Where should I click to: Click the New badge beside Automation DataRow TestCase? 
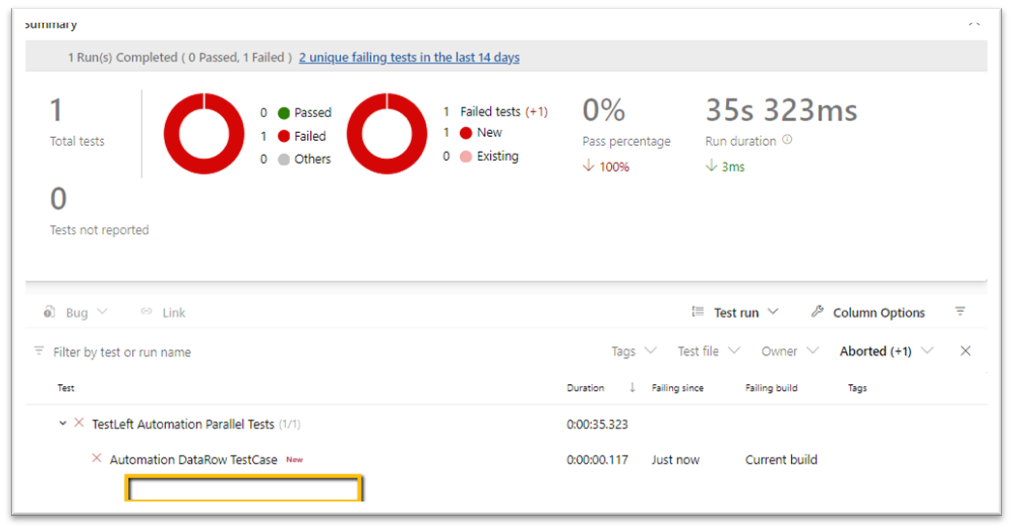point(295,460)
